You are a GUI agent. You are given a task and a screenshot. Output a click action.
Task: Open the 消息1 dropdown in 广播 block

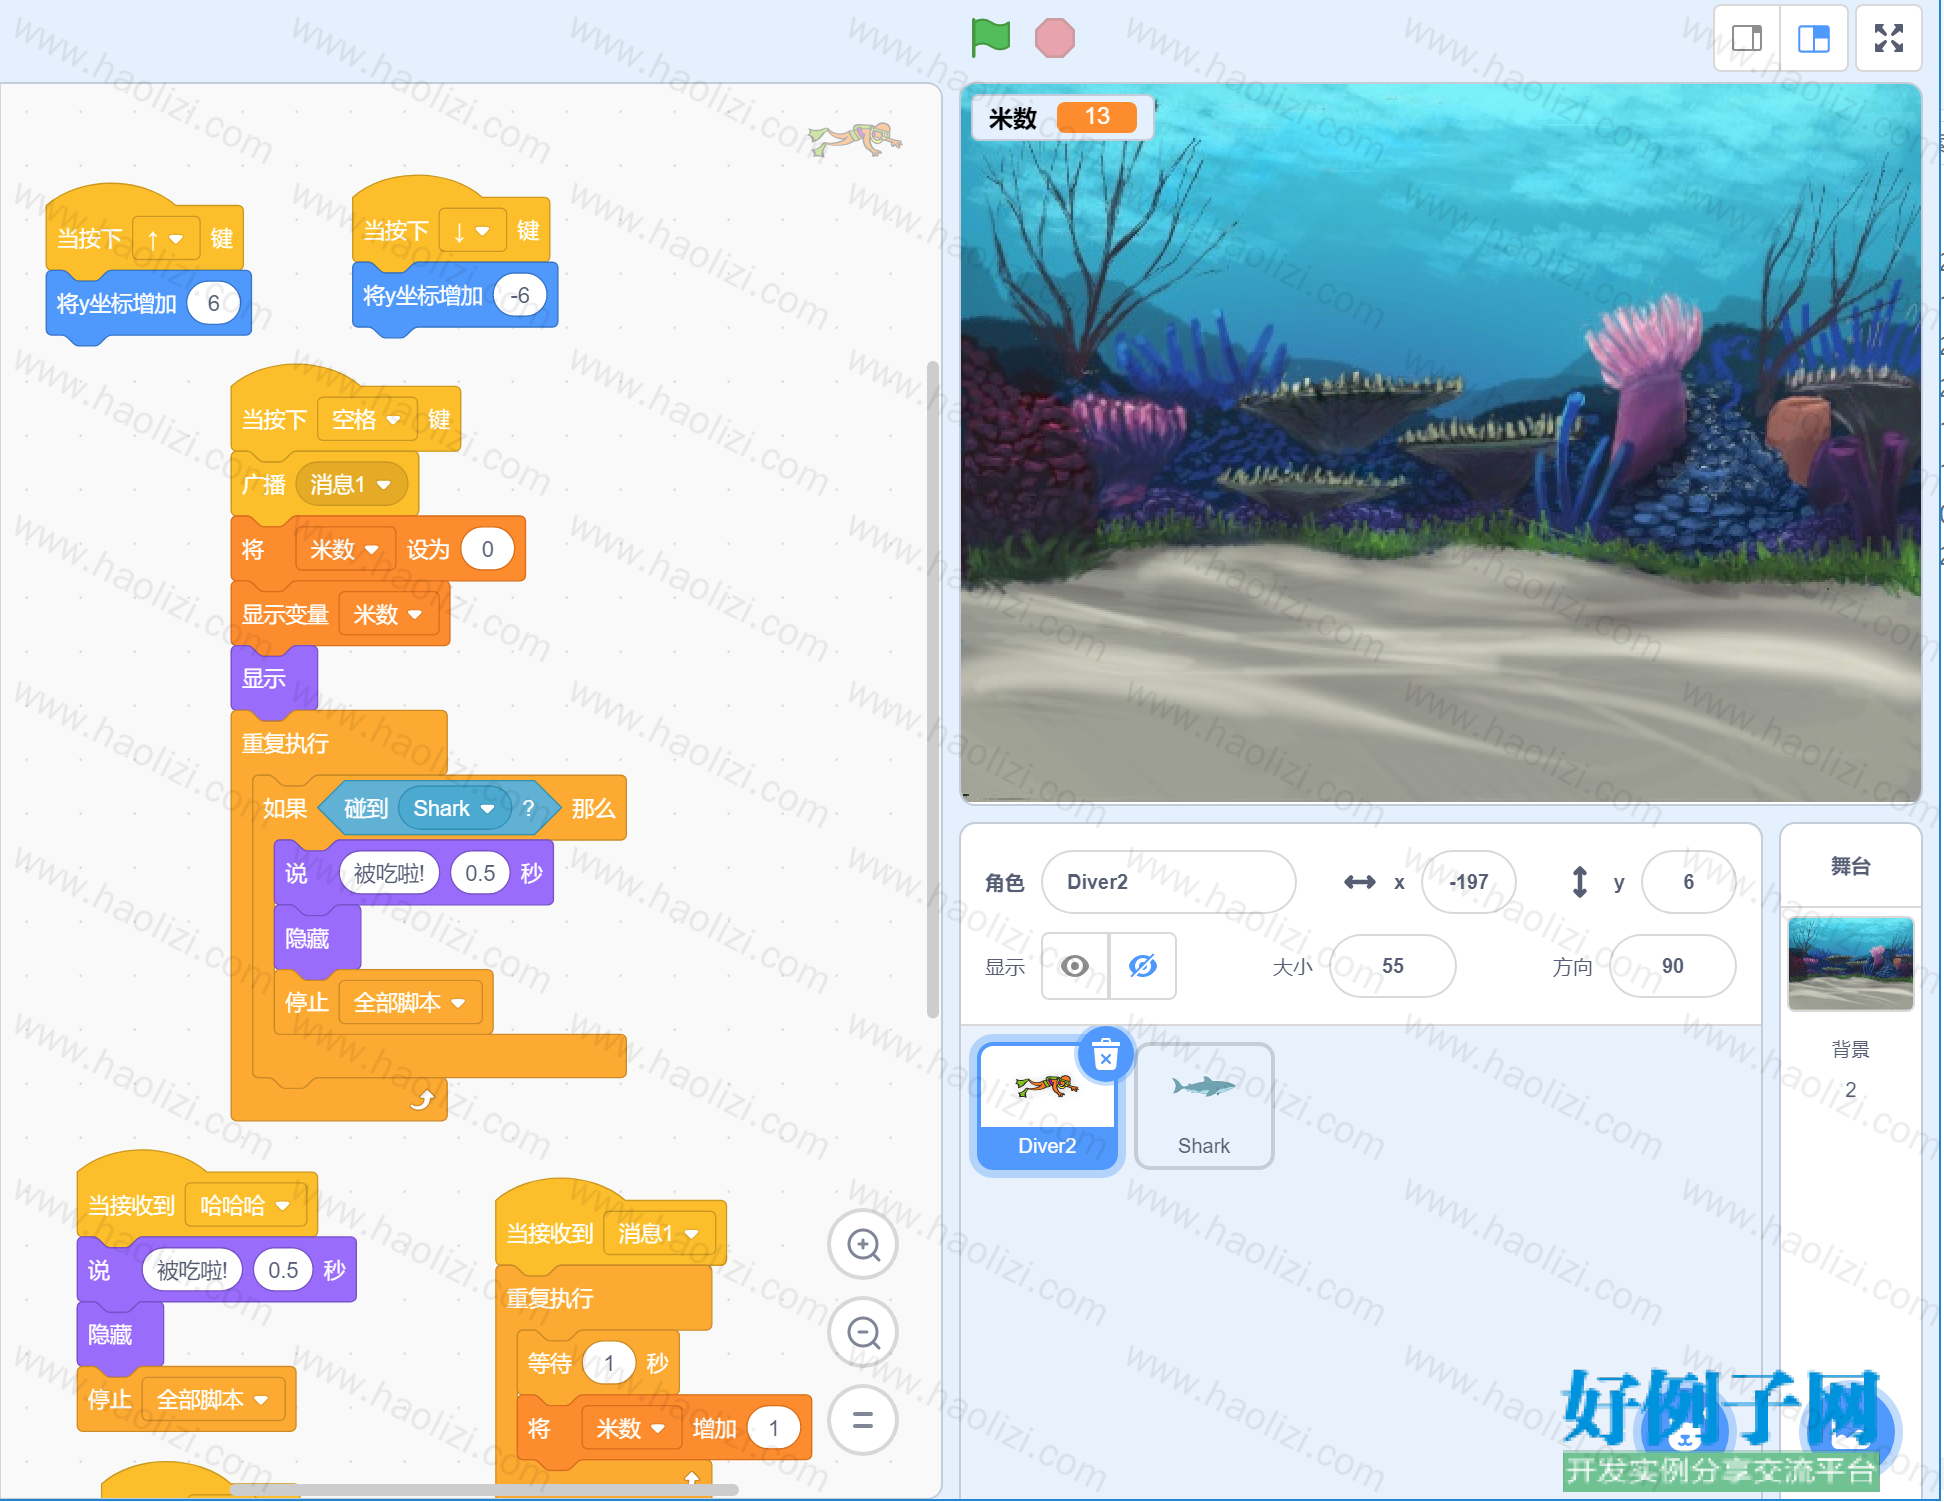tap(350, 485)
